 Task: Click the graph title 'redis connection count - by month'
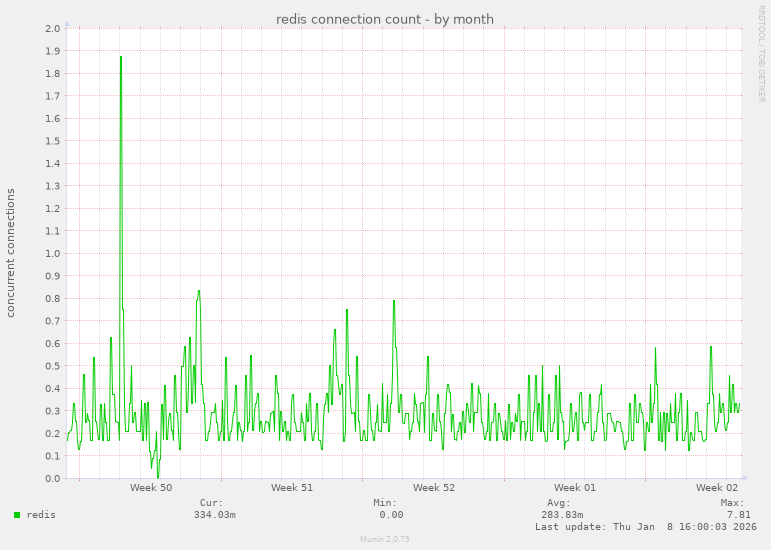[385, 19]
